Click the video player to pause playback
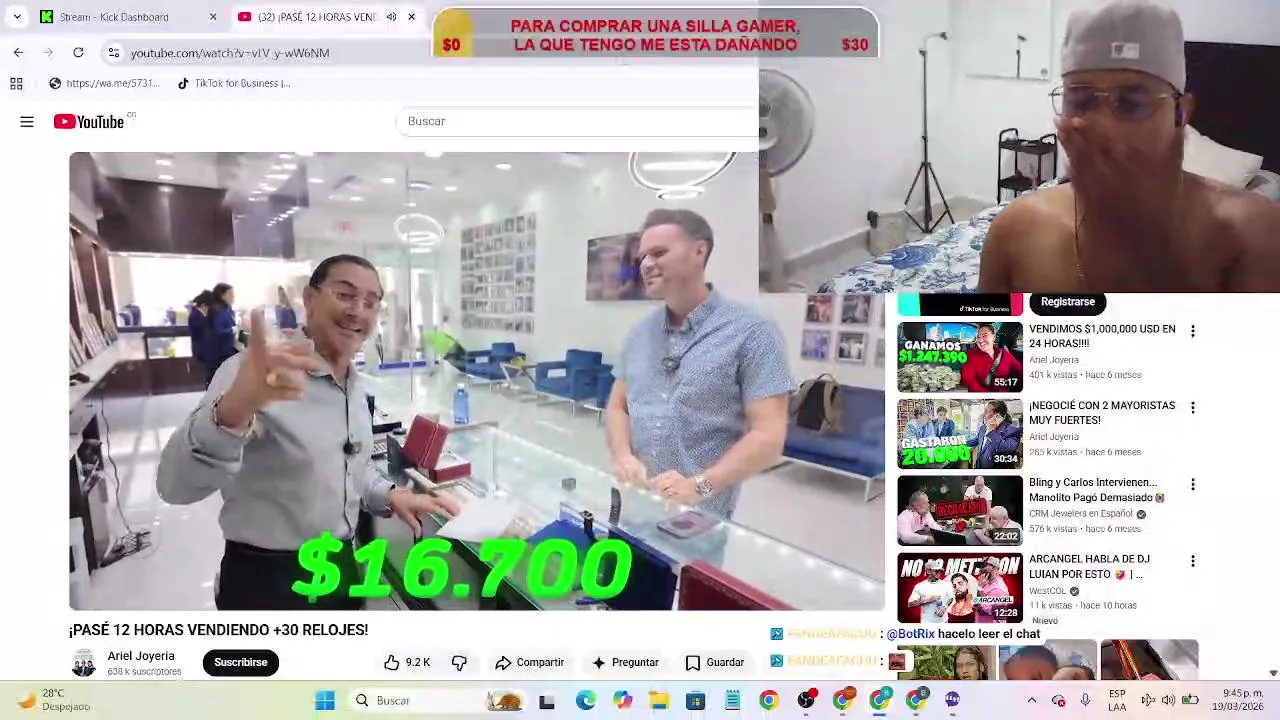1280x720 pixels. 476,381
